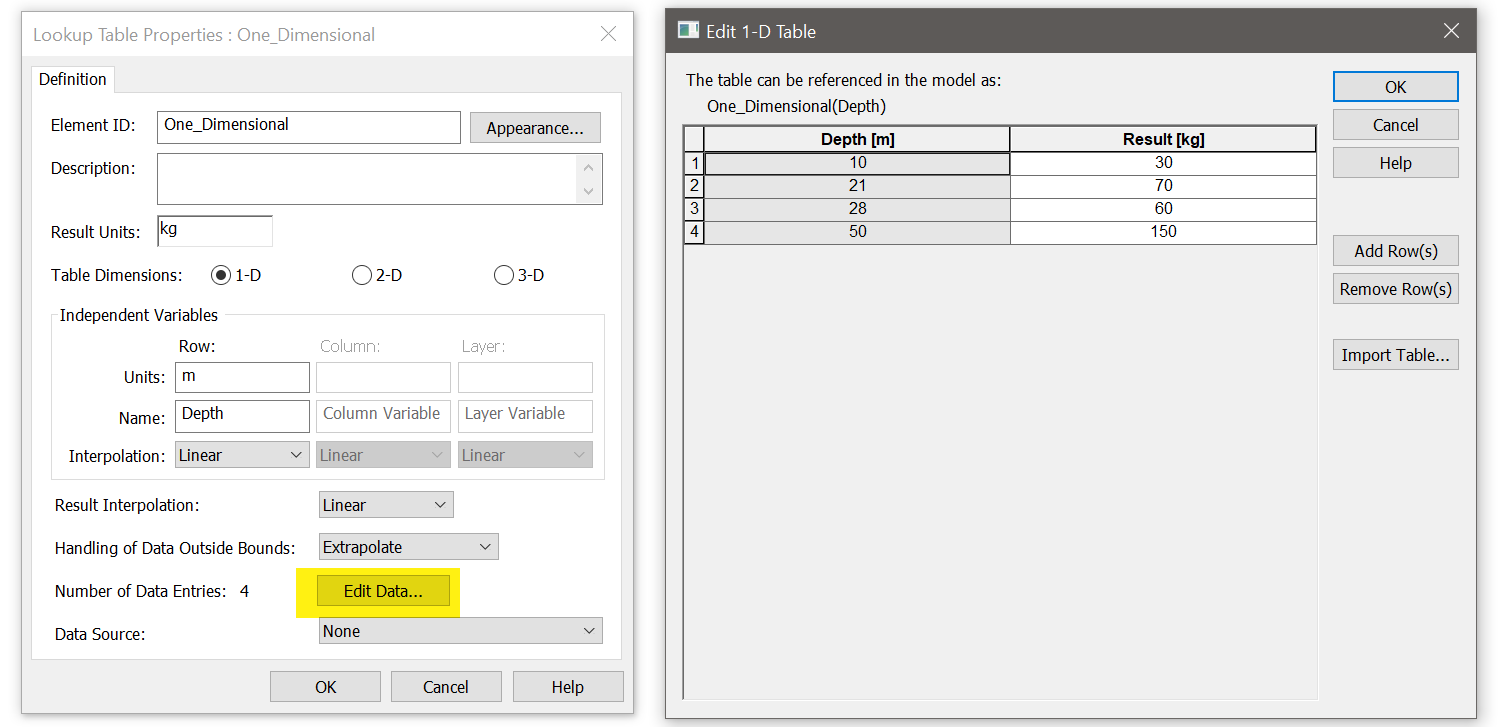Click the Edit 1-D Table window icon
Image resolution: width=1501 pixels, height=727 pixels.
click(x=688, y=31)
